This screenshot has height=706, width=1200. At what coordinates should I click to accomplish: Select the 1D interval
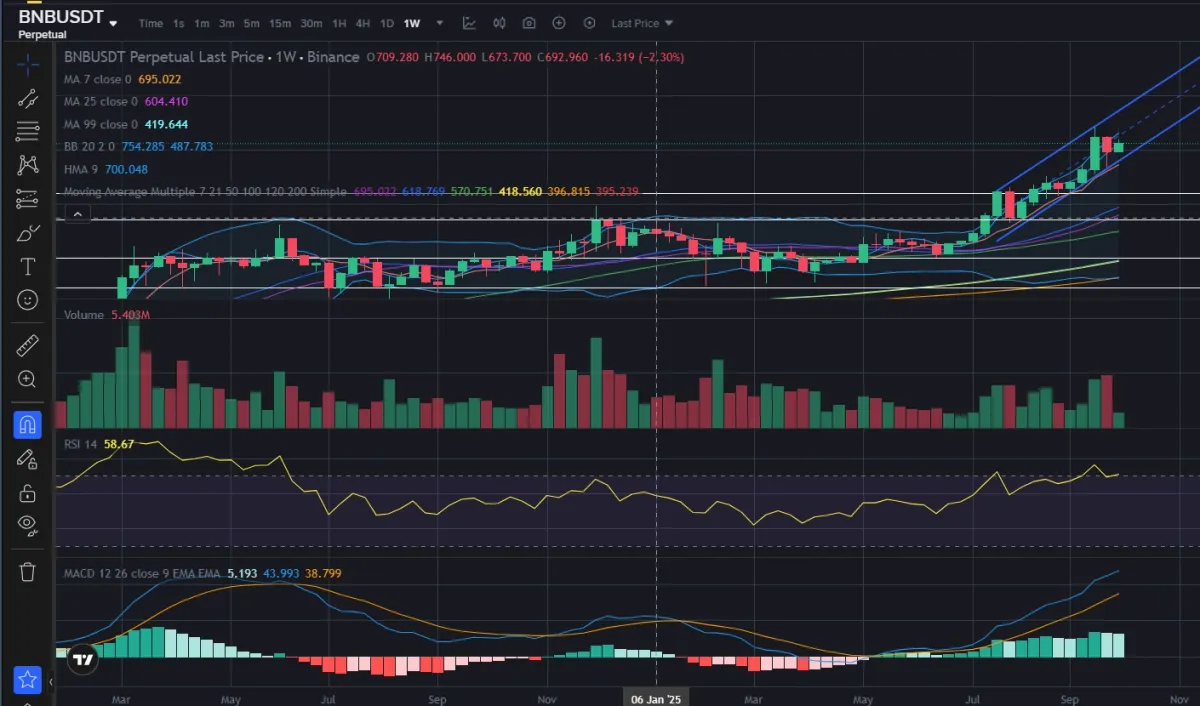point(387,23)
